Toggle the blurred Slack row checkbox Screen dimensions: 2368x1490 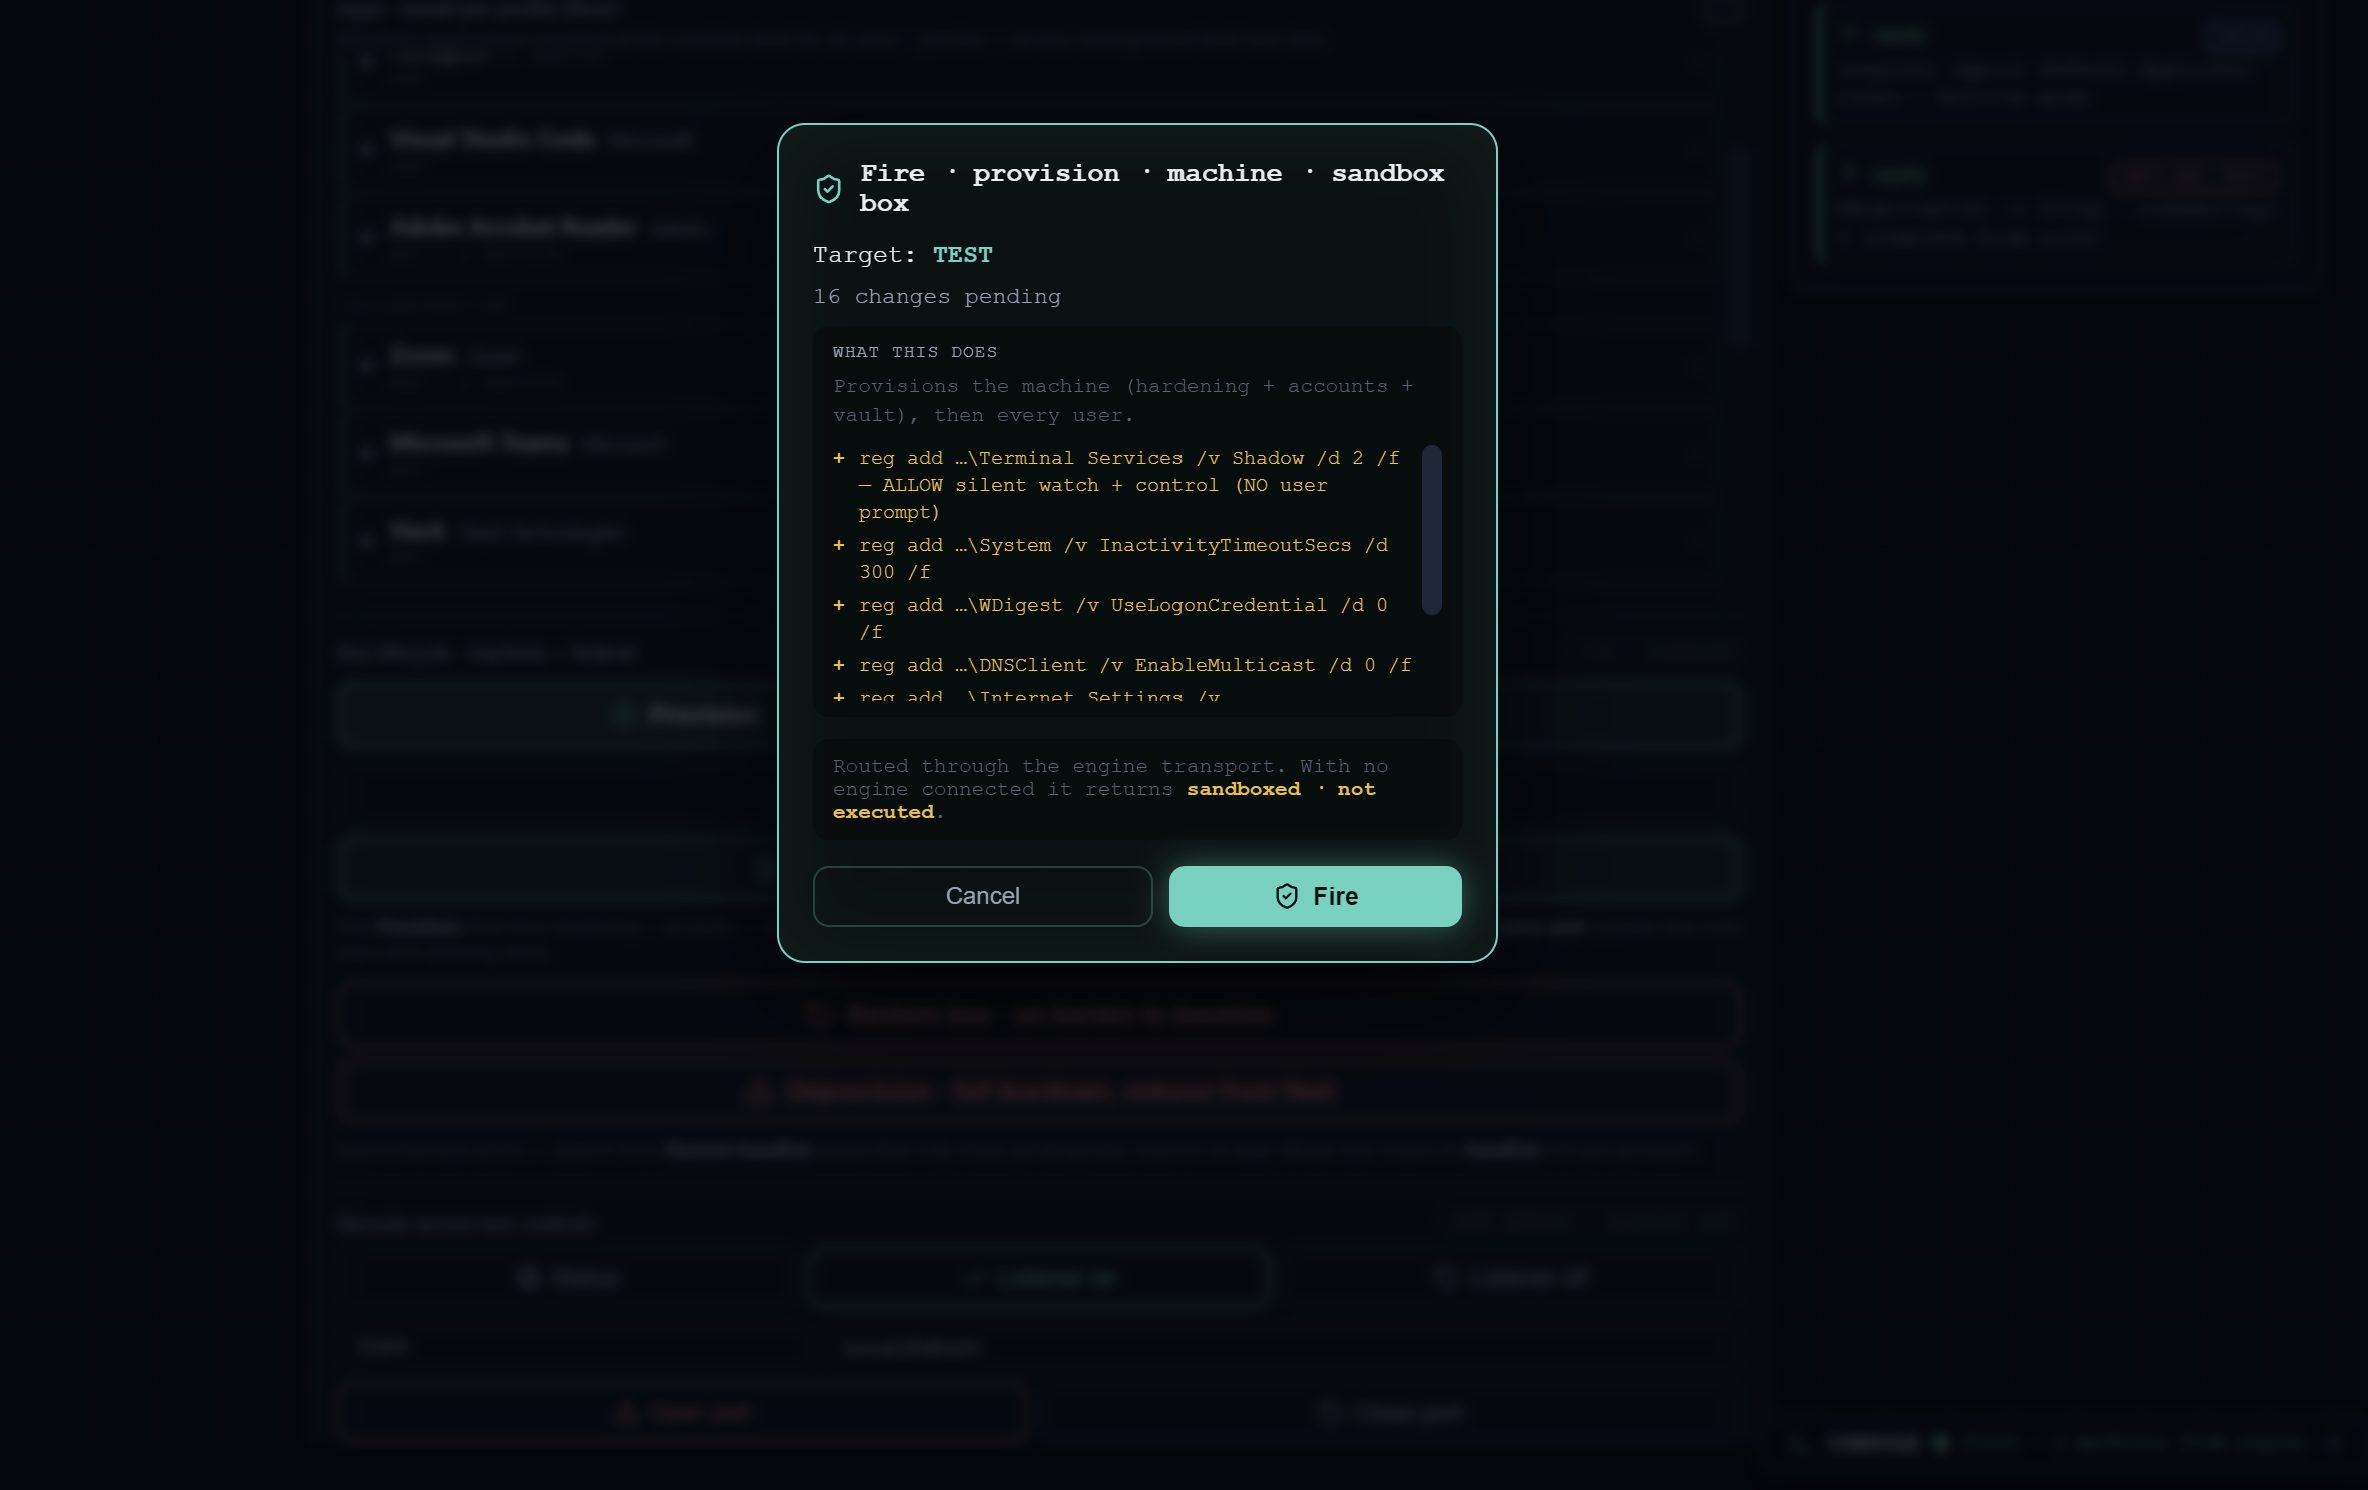click(367, 540)
